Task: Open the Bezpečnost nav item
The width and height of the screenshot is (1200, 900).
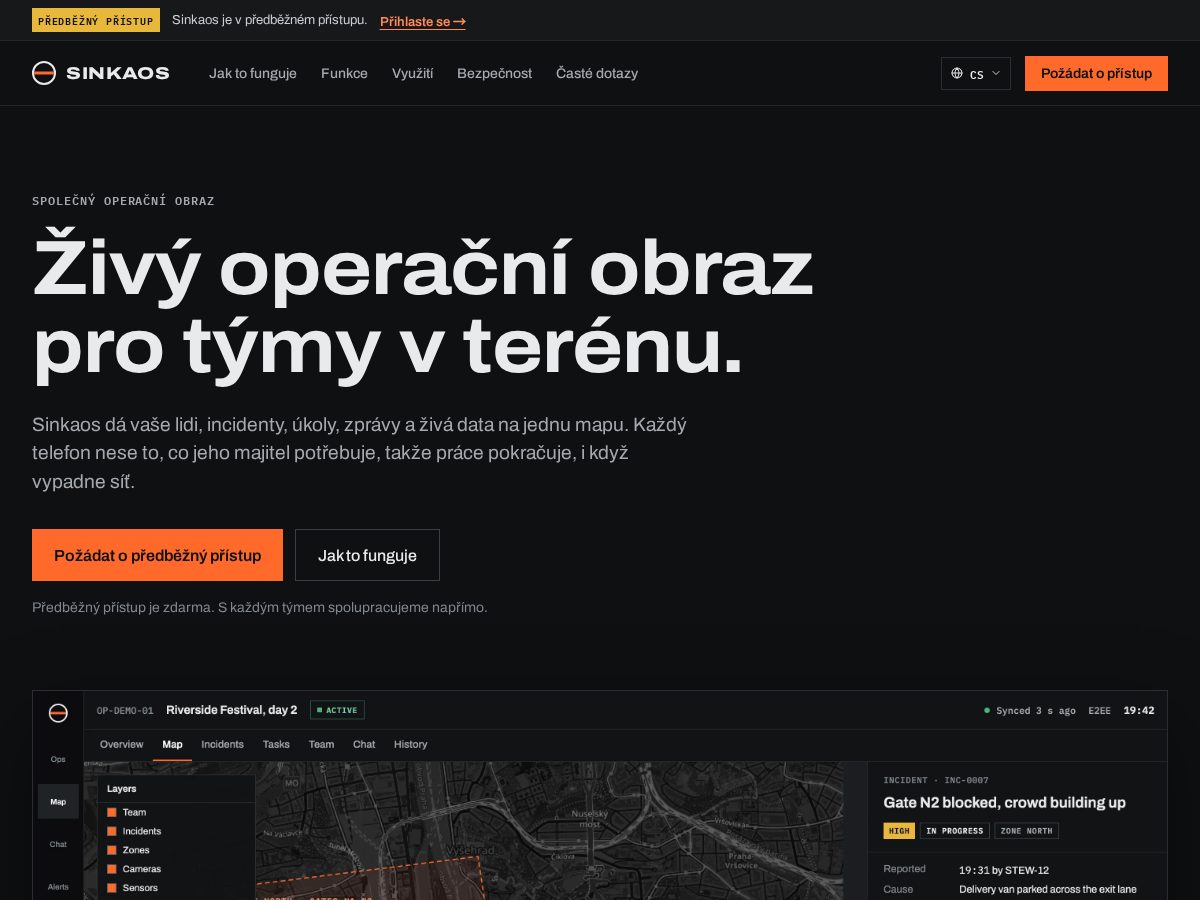Action: tap(494, 74)
